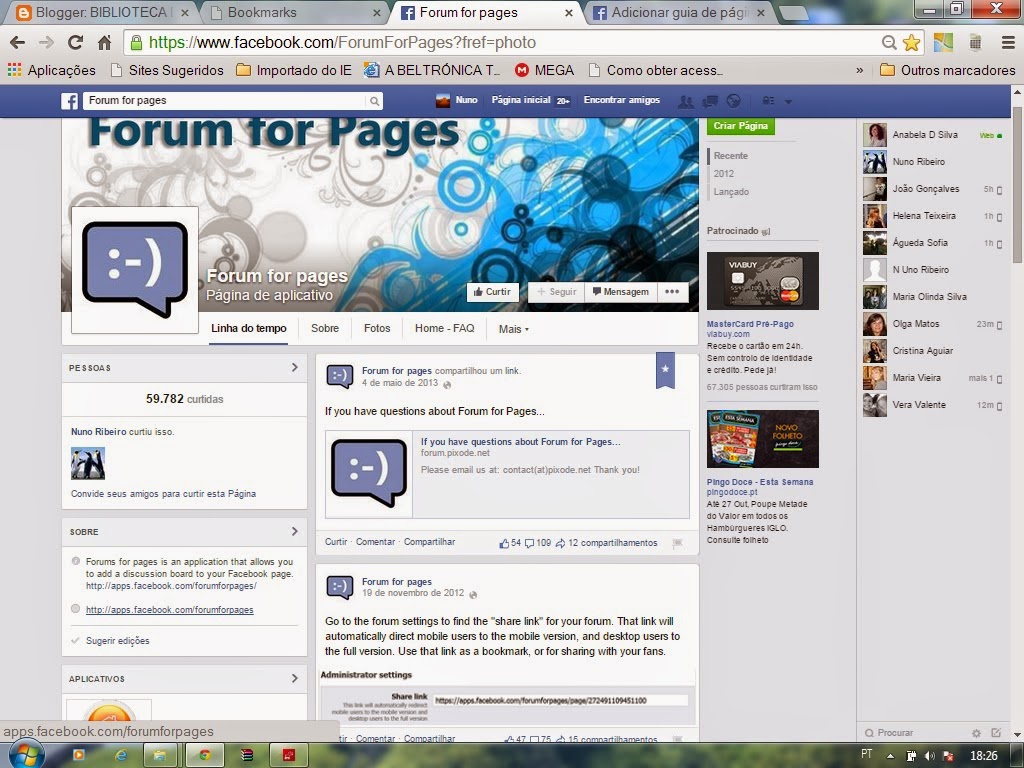Click Sugerir edições in Sobre box

click(x=118, y=641)
